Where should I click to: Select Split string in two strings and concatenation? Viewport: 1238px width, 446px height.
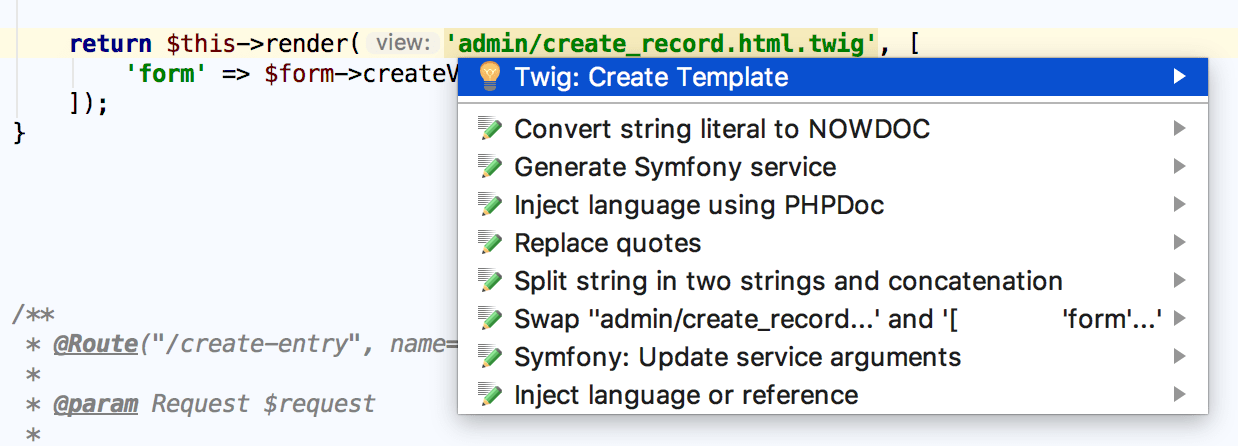click(x=788, y=281)
